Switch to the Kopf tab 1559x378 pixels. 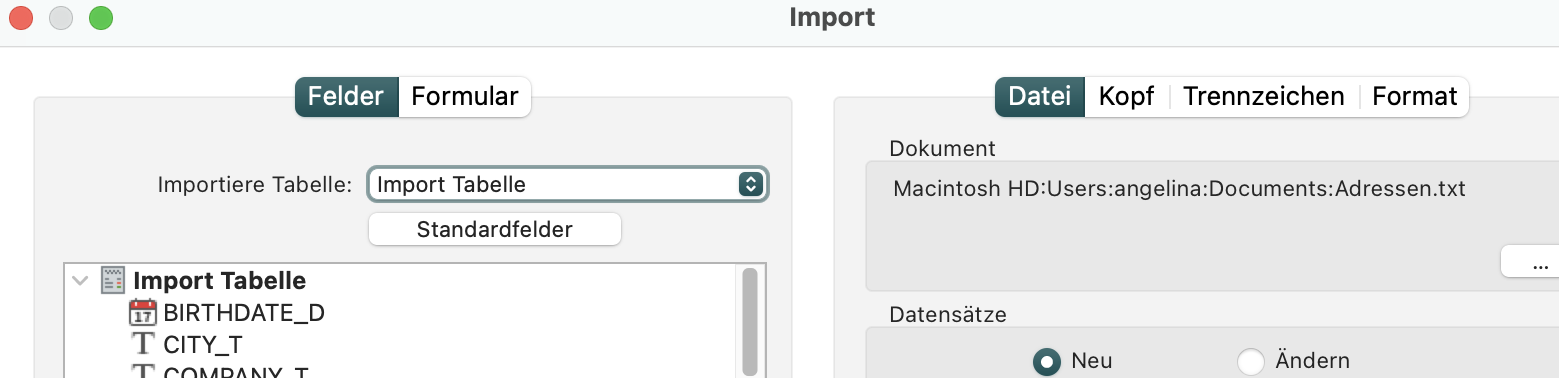tap(1126, 97)
